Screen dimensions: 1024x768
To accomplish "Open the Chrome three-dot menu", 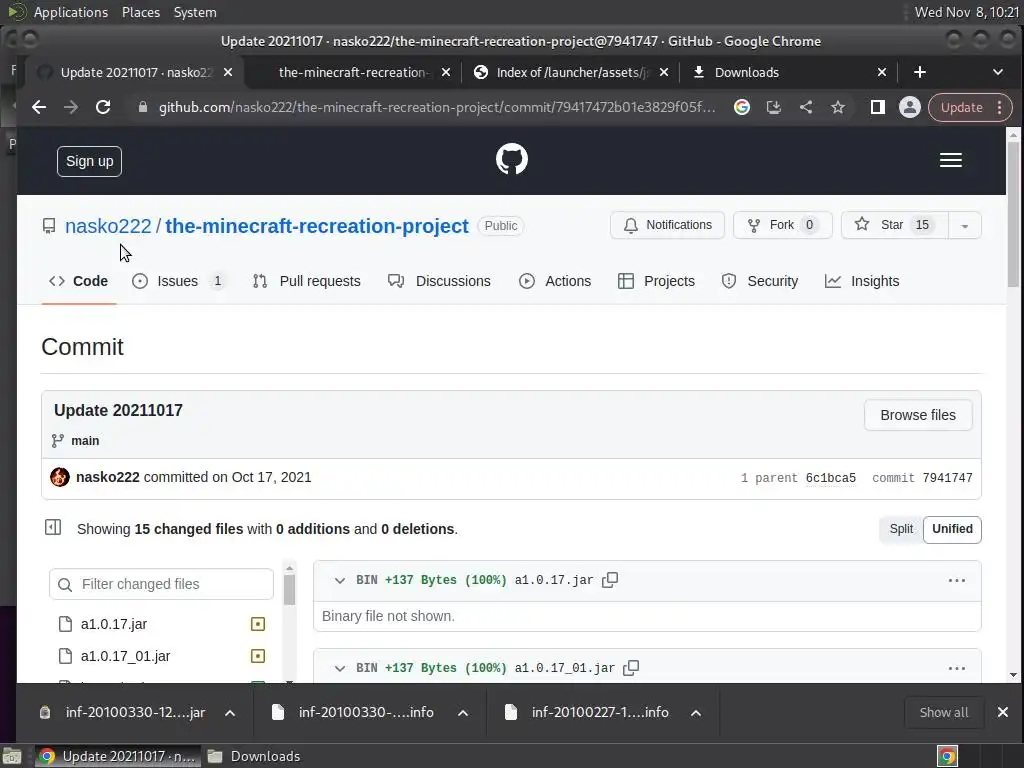I will (x=1000, y=107).
